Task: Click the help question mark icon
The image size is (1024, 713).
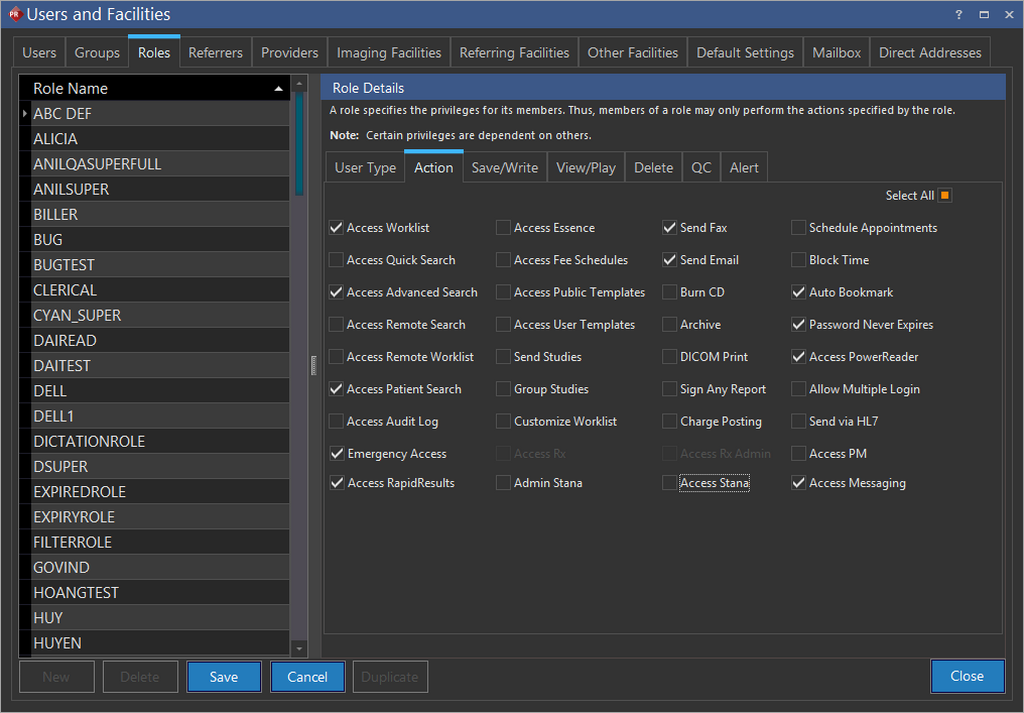Action: pos(959,15)
